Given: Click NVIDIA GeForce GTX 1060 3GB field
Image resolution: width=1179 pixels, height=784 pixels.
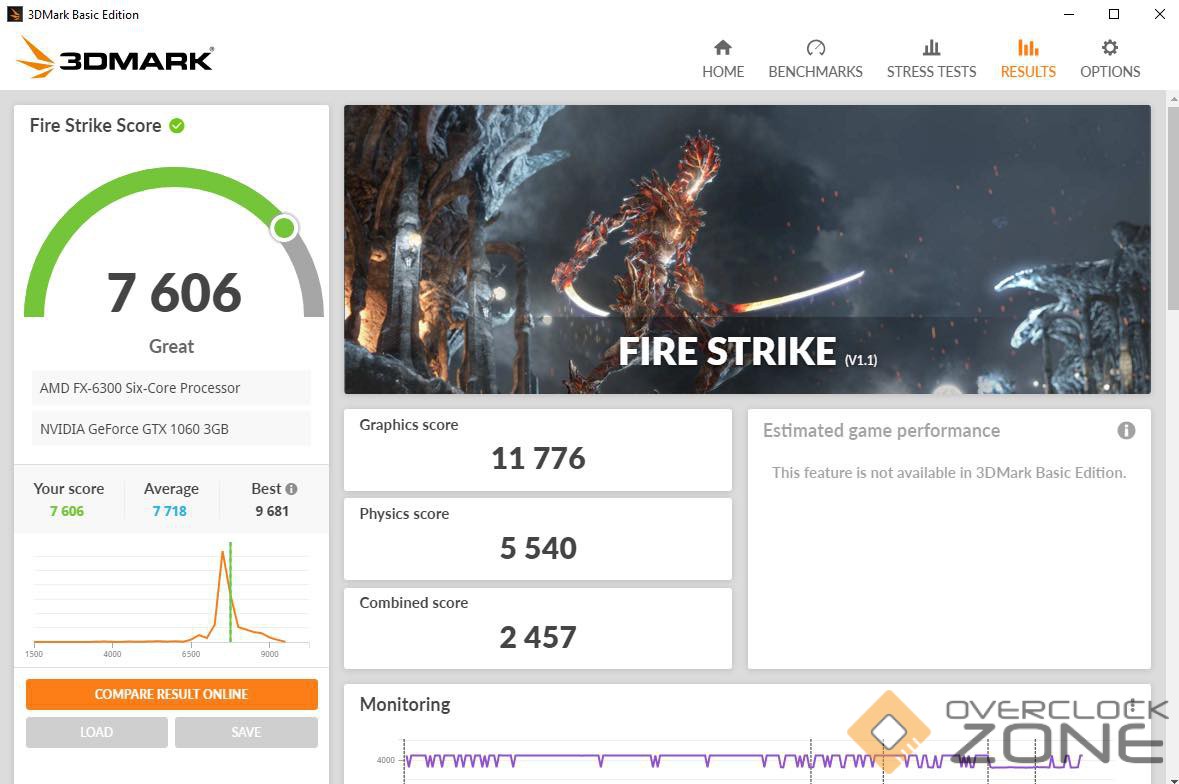Looking at the screenshot, I should click(171, 428).
